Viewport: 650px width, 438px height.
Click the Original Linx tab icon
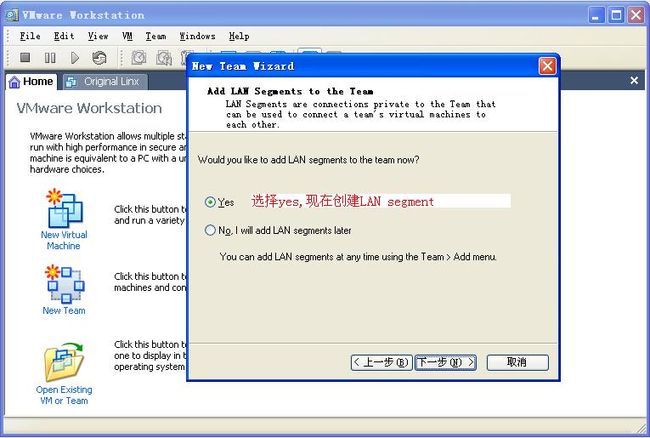pyautogui.click(x=71, y=82)
